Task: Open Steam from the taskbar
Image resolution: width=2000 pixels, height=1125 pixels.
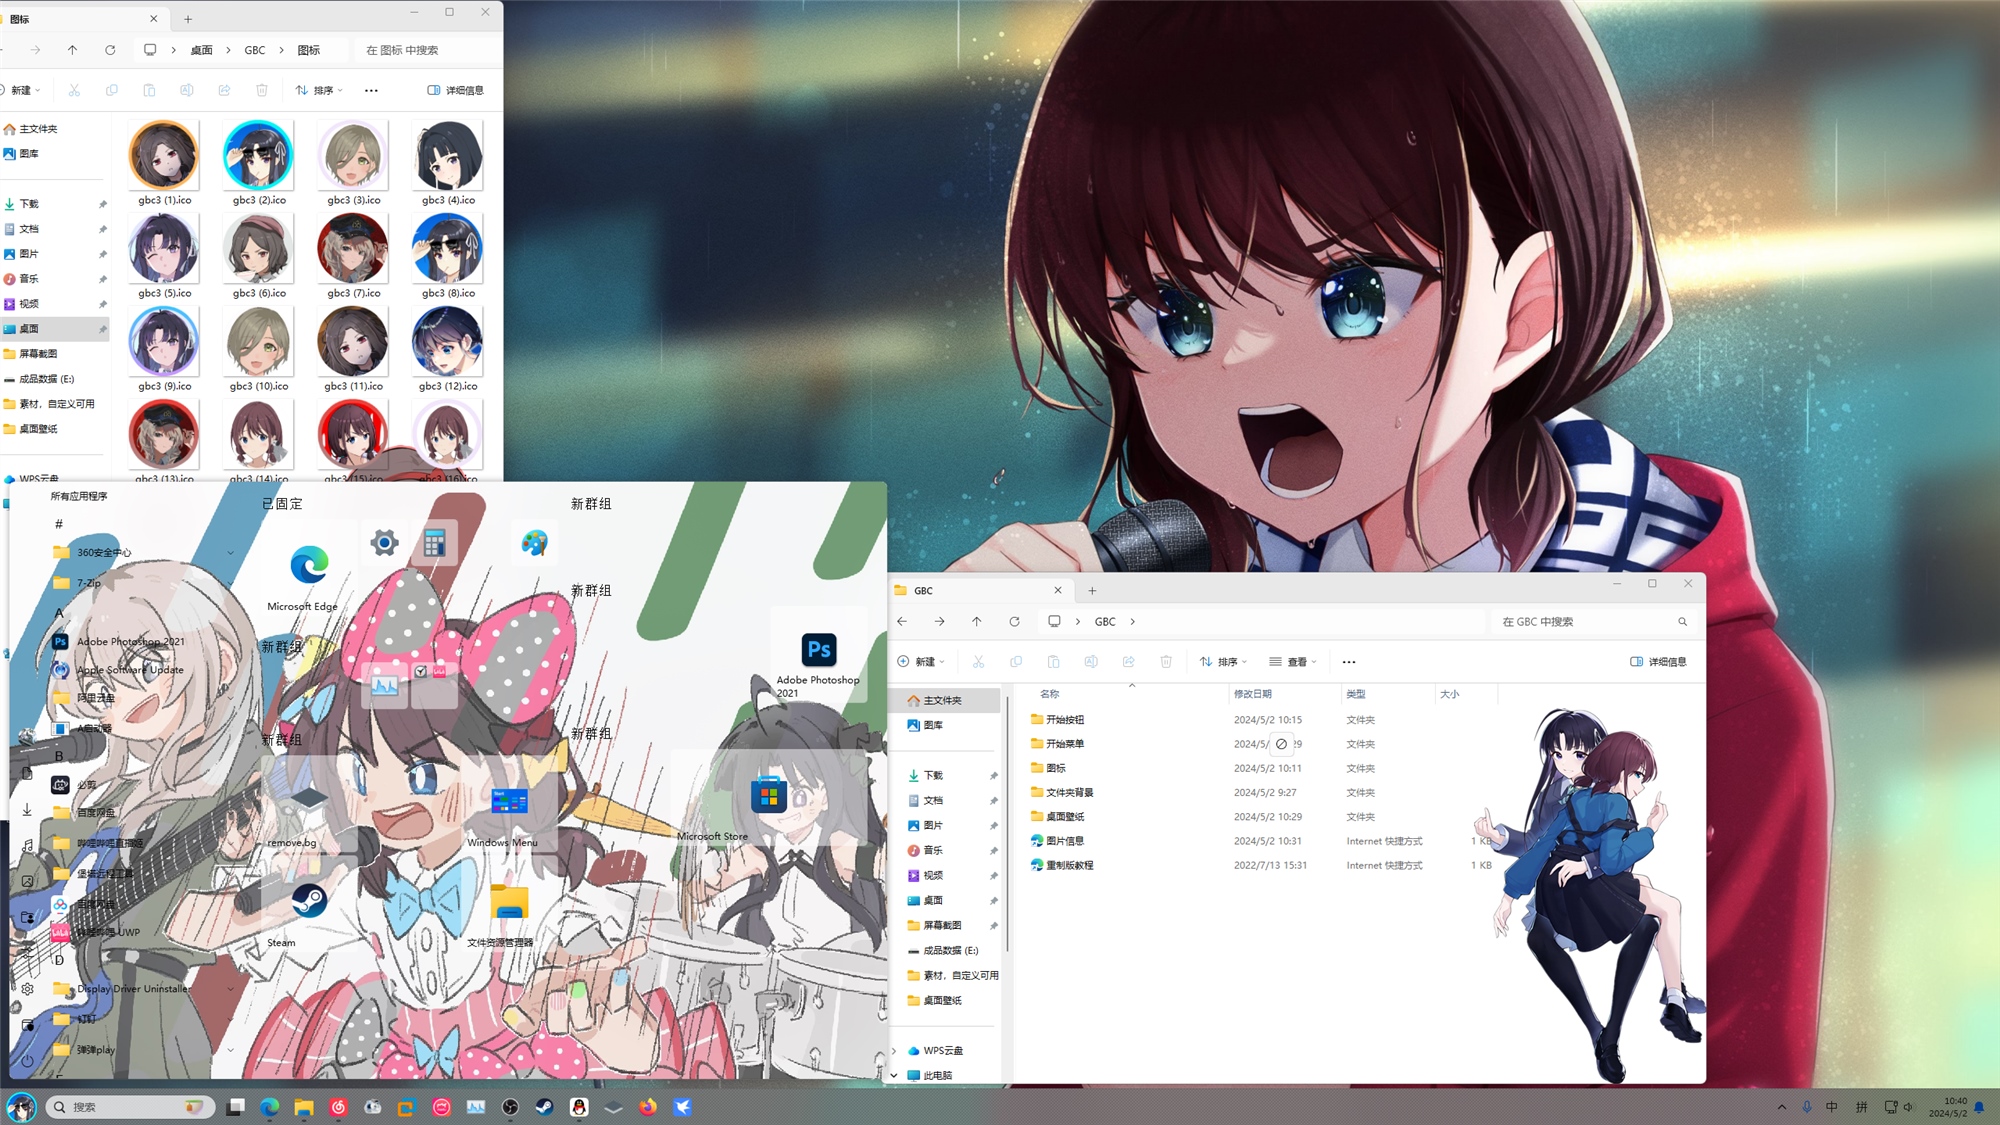Action: click(544, 1107)
